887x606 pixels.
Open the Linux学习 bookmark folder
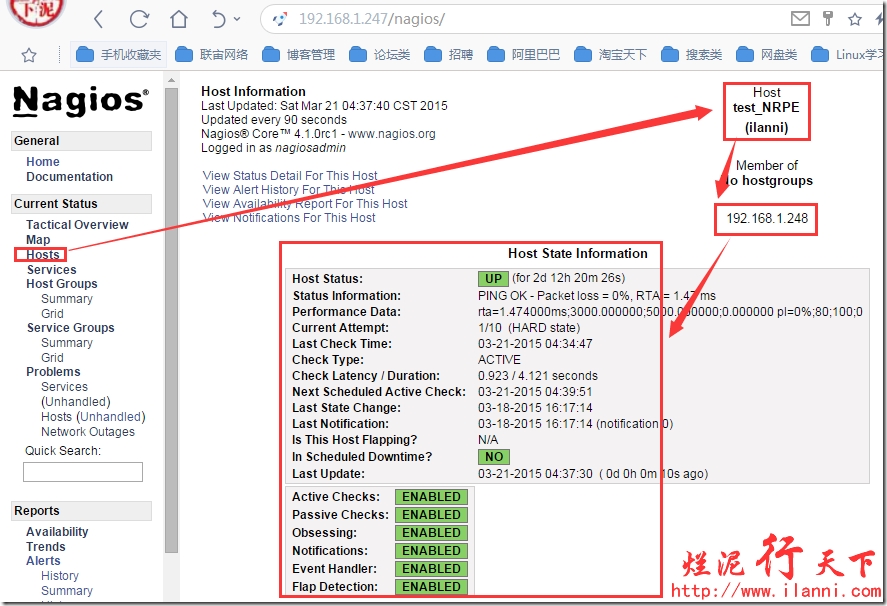(x=847, y=55)
